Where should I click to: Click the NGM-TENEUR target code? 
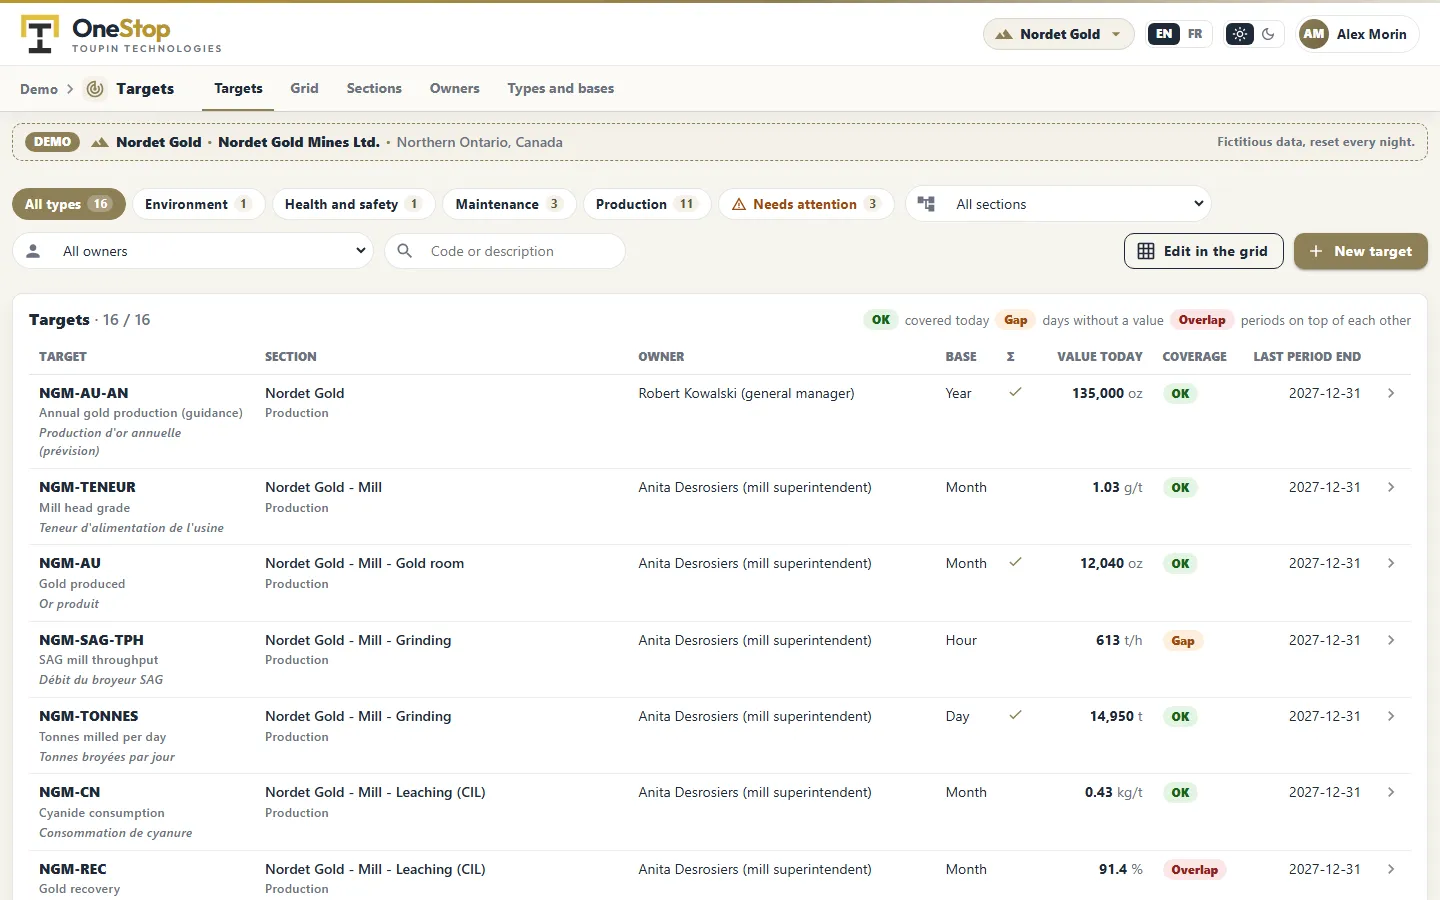87,487
